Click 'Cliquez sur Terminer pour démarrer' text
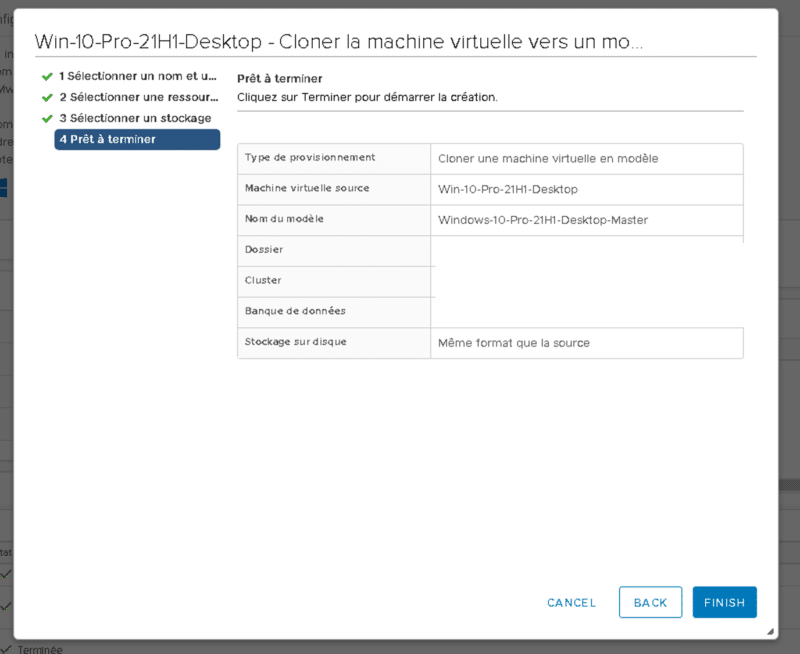This screenshot has height=654, width=800. tap(367, 97)
